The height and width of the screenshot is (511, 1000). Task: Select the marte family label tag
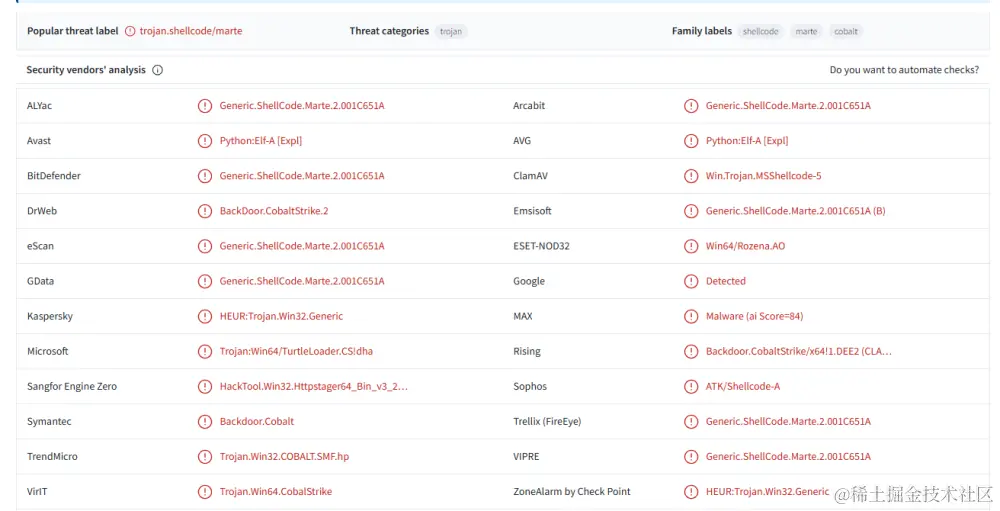[806, 31]
